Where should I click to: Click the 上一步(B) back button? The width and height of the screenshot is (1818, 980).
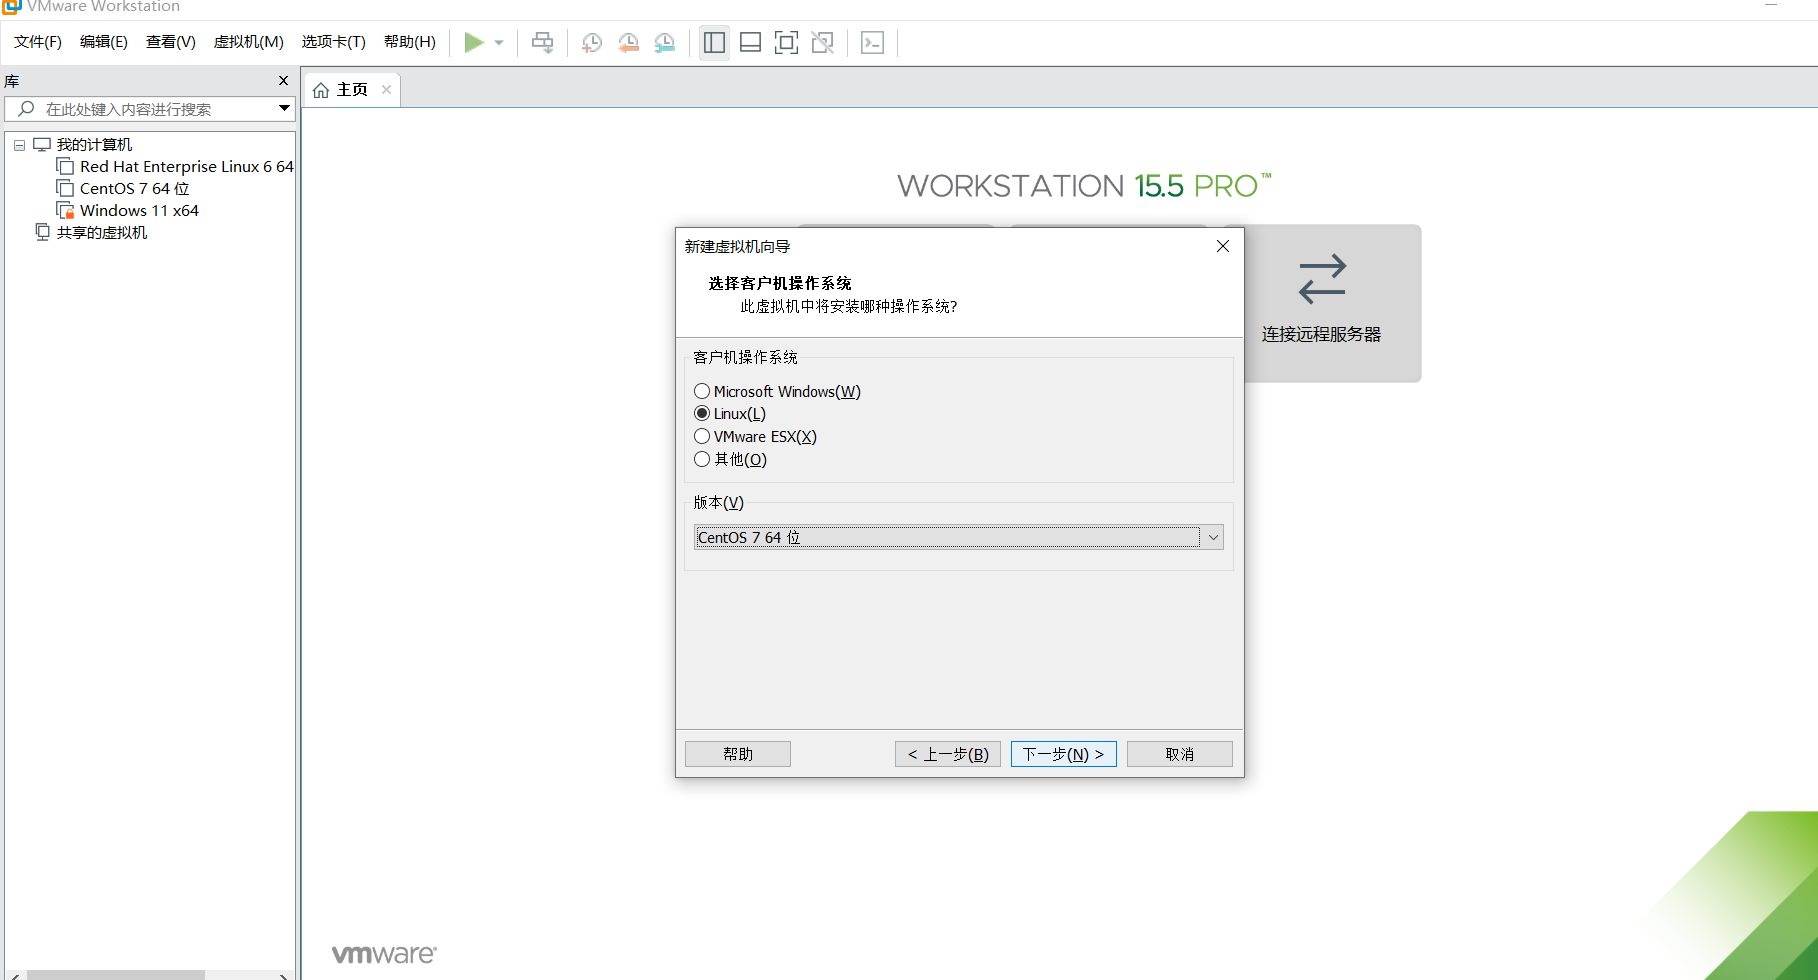click(x=948, y=754)
